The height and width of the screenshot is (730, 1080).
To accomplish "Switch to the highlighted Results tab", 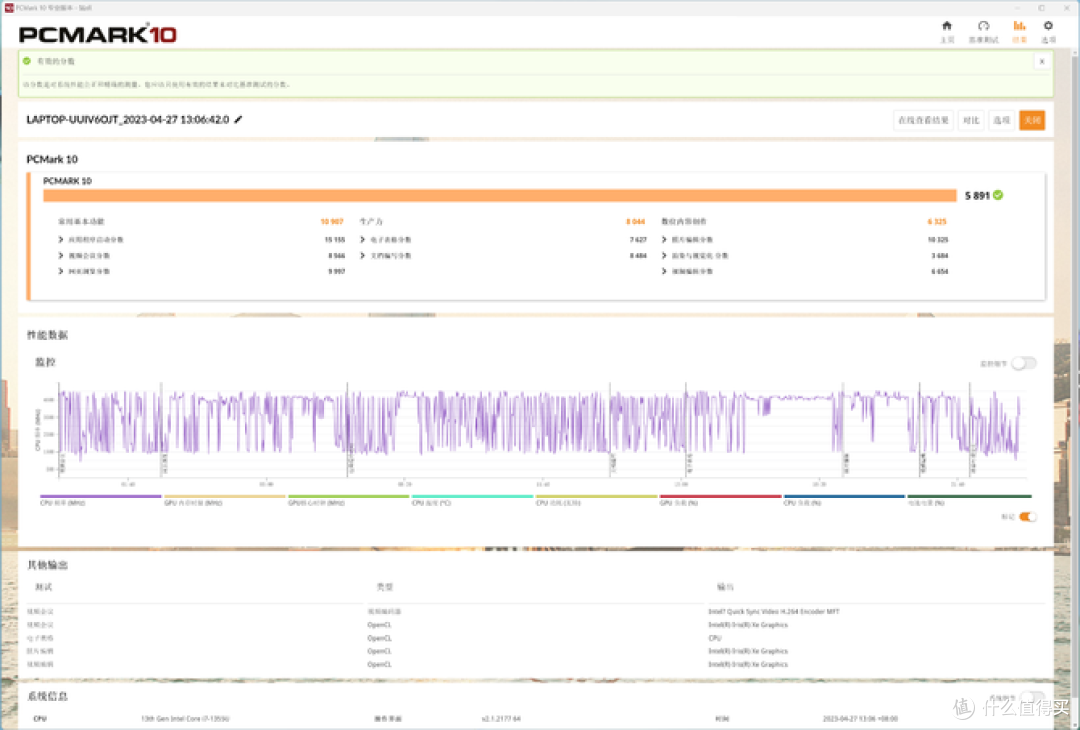I will (1019, 30).
